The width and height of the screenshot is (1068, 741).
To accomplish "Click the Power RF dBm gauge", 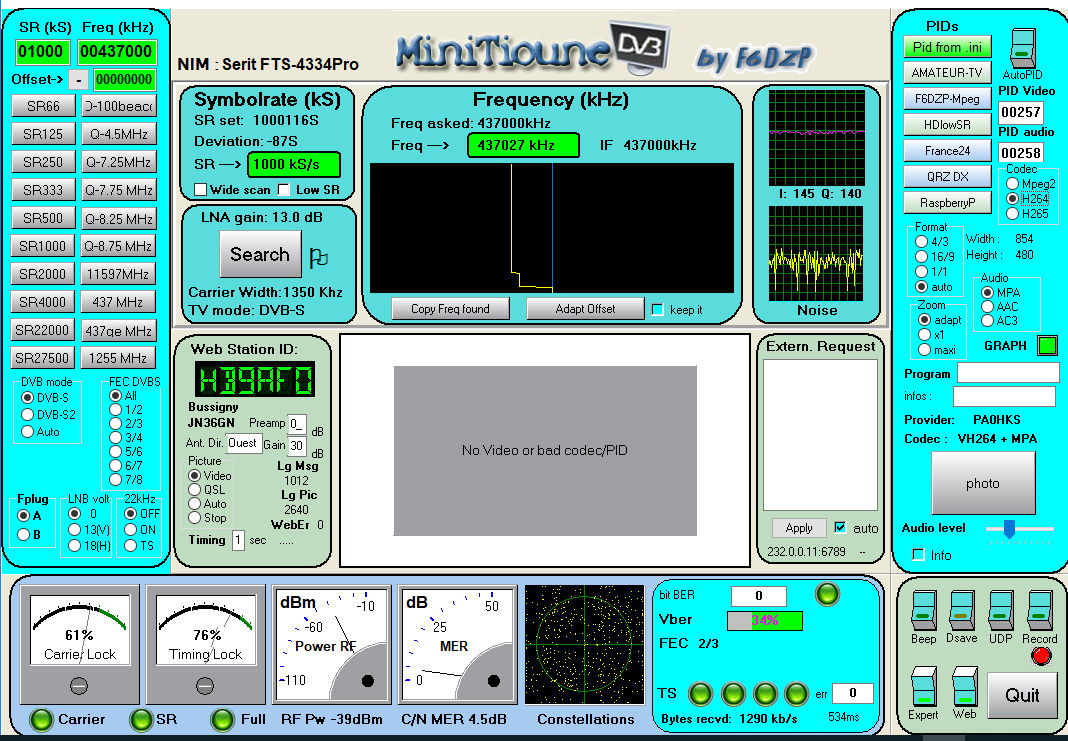I will click(x=332, y=644).
